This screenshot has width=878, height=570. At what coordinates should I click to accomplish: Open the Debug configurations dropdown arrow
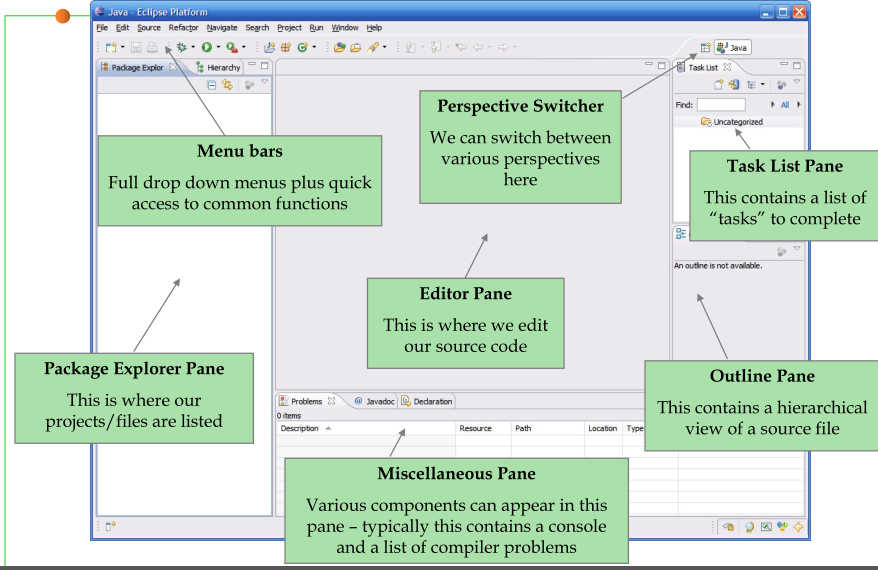193,47
